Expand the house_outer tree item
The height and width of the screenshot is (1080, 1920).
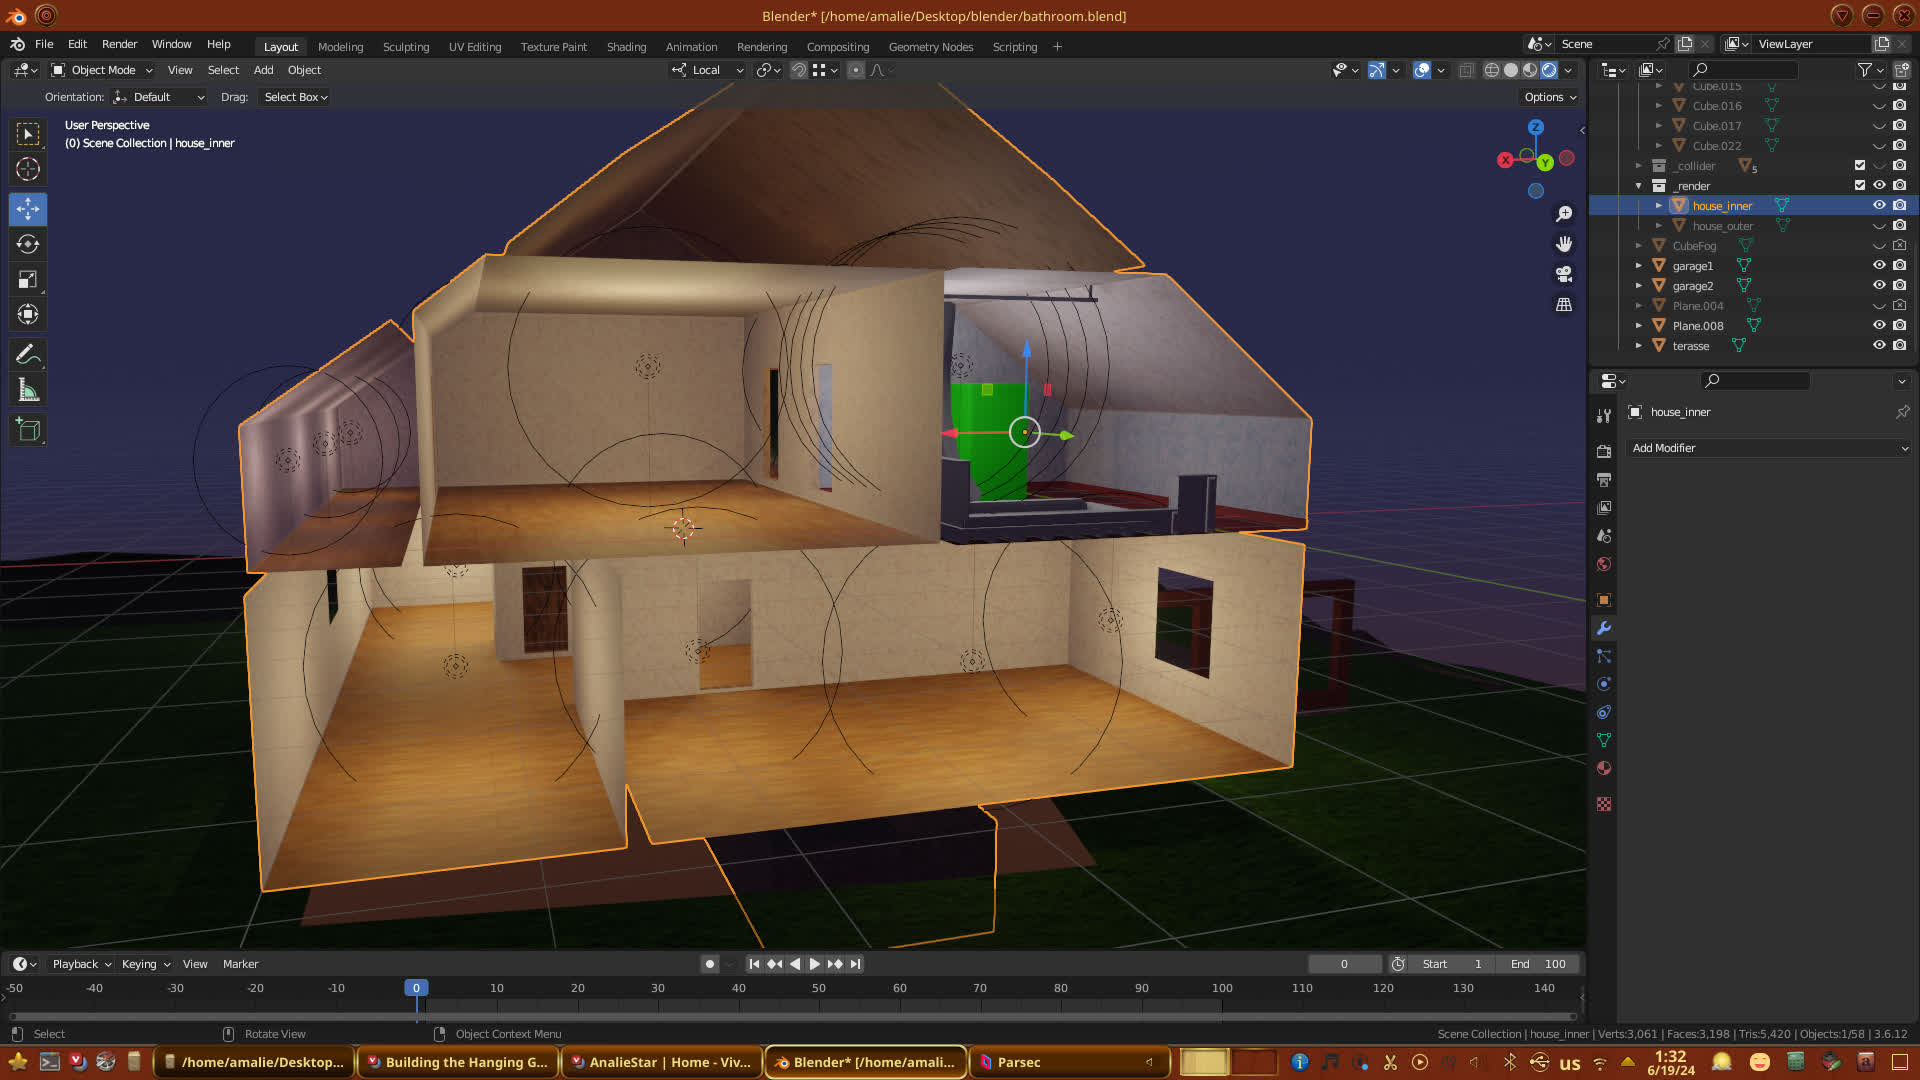pyautogui.click(x=1659, y=226)
